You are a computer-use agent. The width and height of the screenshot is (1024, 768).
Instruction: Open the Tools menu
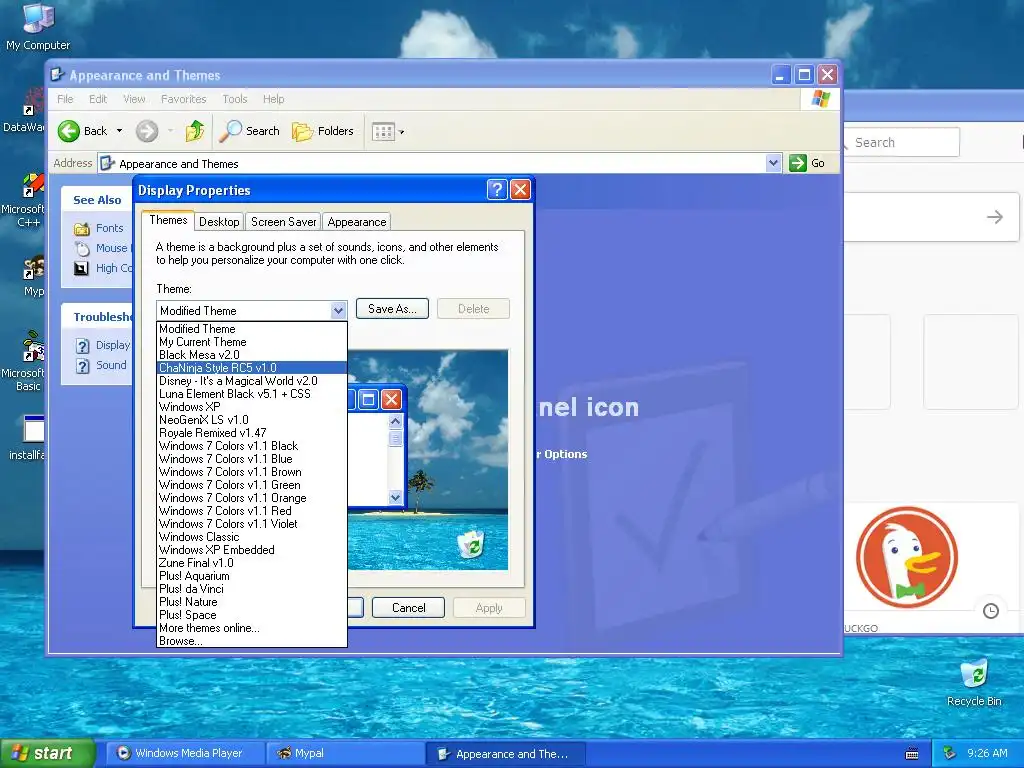pos(234,99)
